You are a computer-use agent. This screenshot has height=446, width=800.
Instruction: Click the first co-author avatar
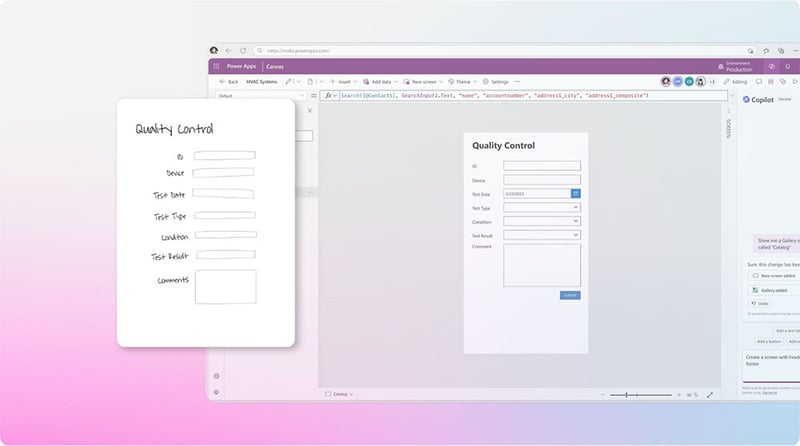tap(666, 82)
